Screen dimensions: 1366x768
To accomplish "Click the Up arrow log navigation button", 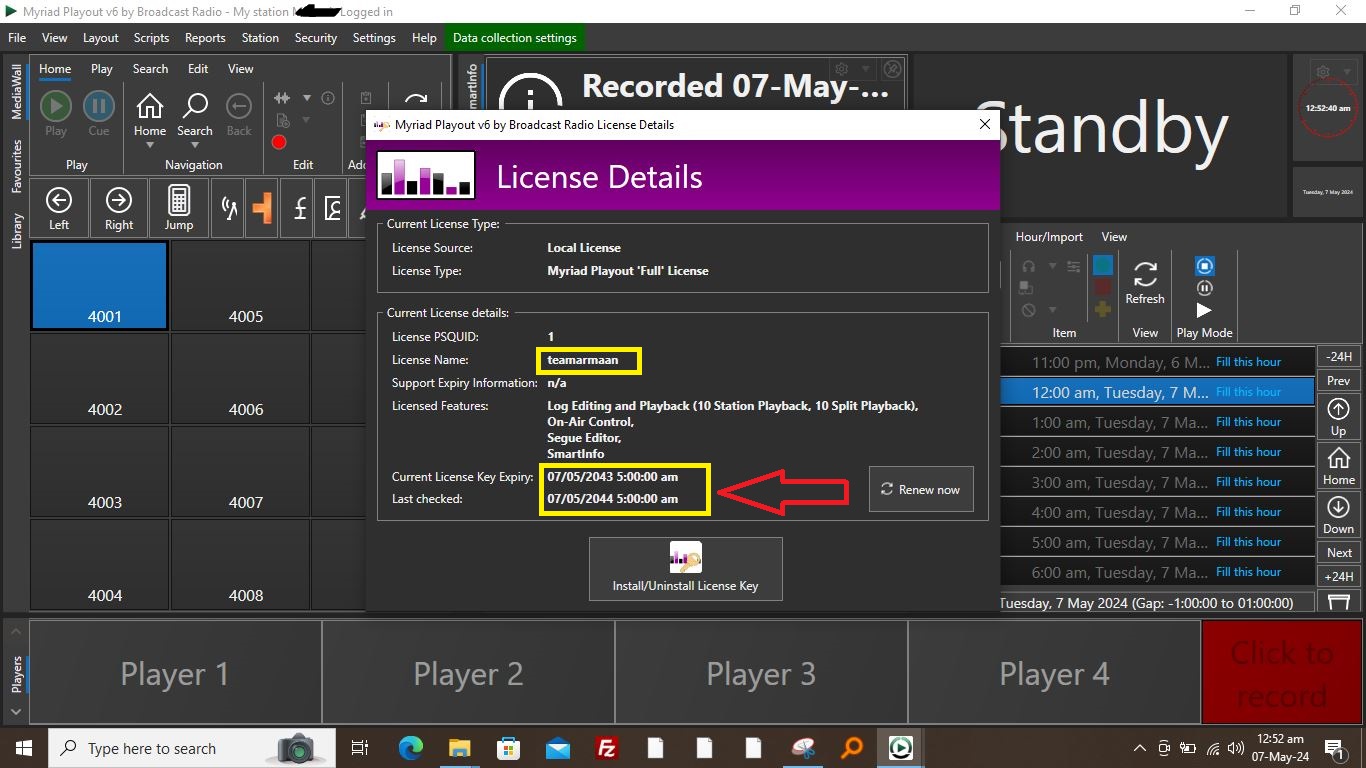I will click(1339, 416).
